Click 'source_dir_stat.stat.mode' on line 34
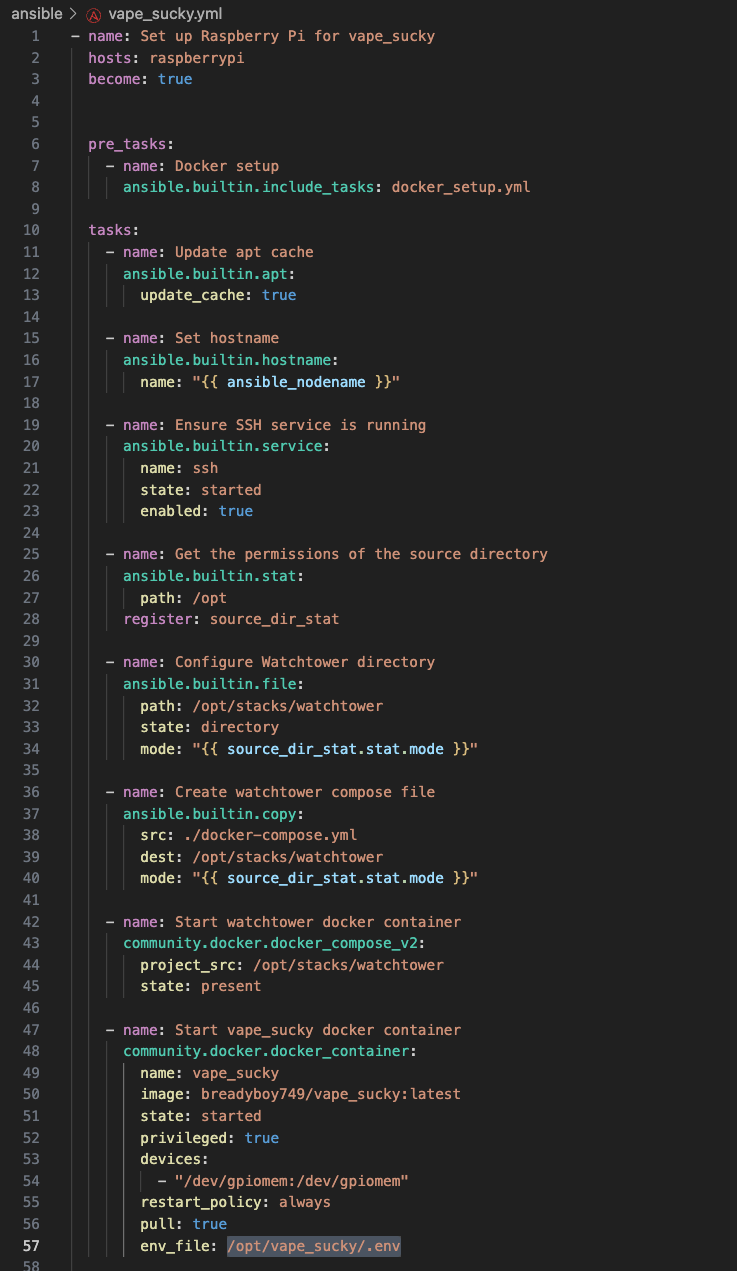The image size is (737, 1271). pyautogui.click(x=335, y=749)
